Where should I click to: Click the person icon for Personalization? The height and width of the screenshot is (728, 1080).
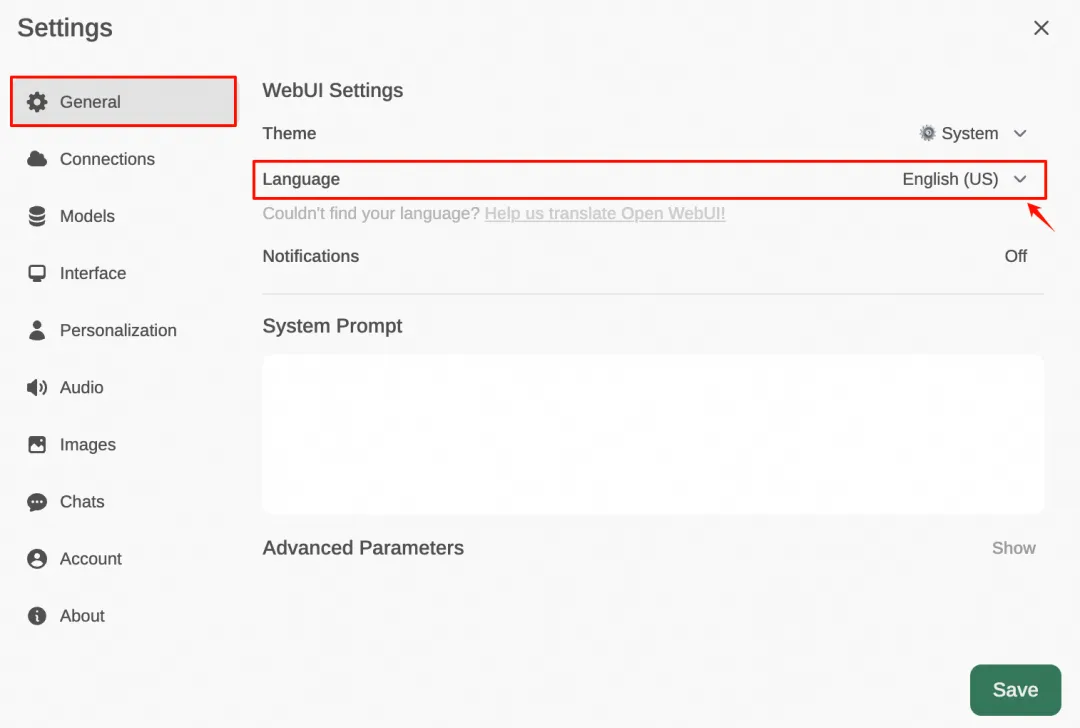coord(37,330)
